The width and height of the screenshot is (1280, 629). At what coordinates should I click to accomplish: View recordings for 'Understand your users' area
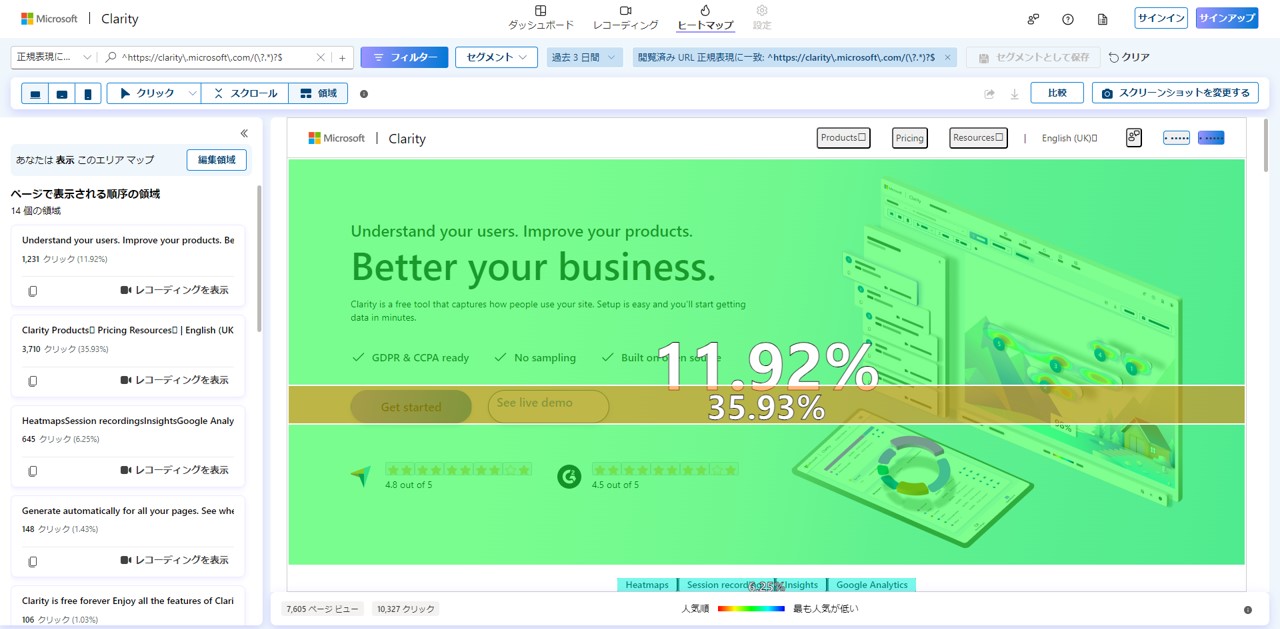(175, 290)
